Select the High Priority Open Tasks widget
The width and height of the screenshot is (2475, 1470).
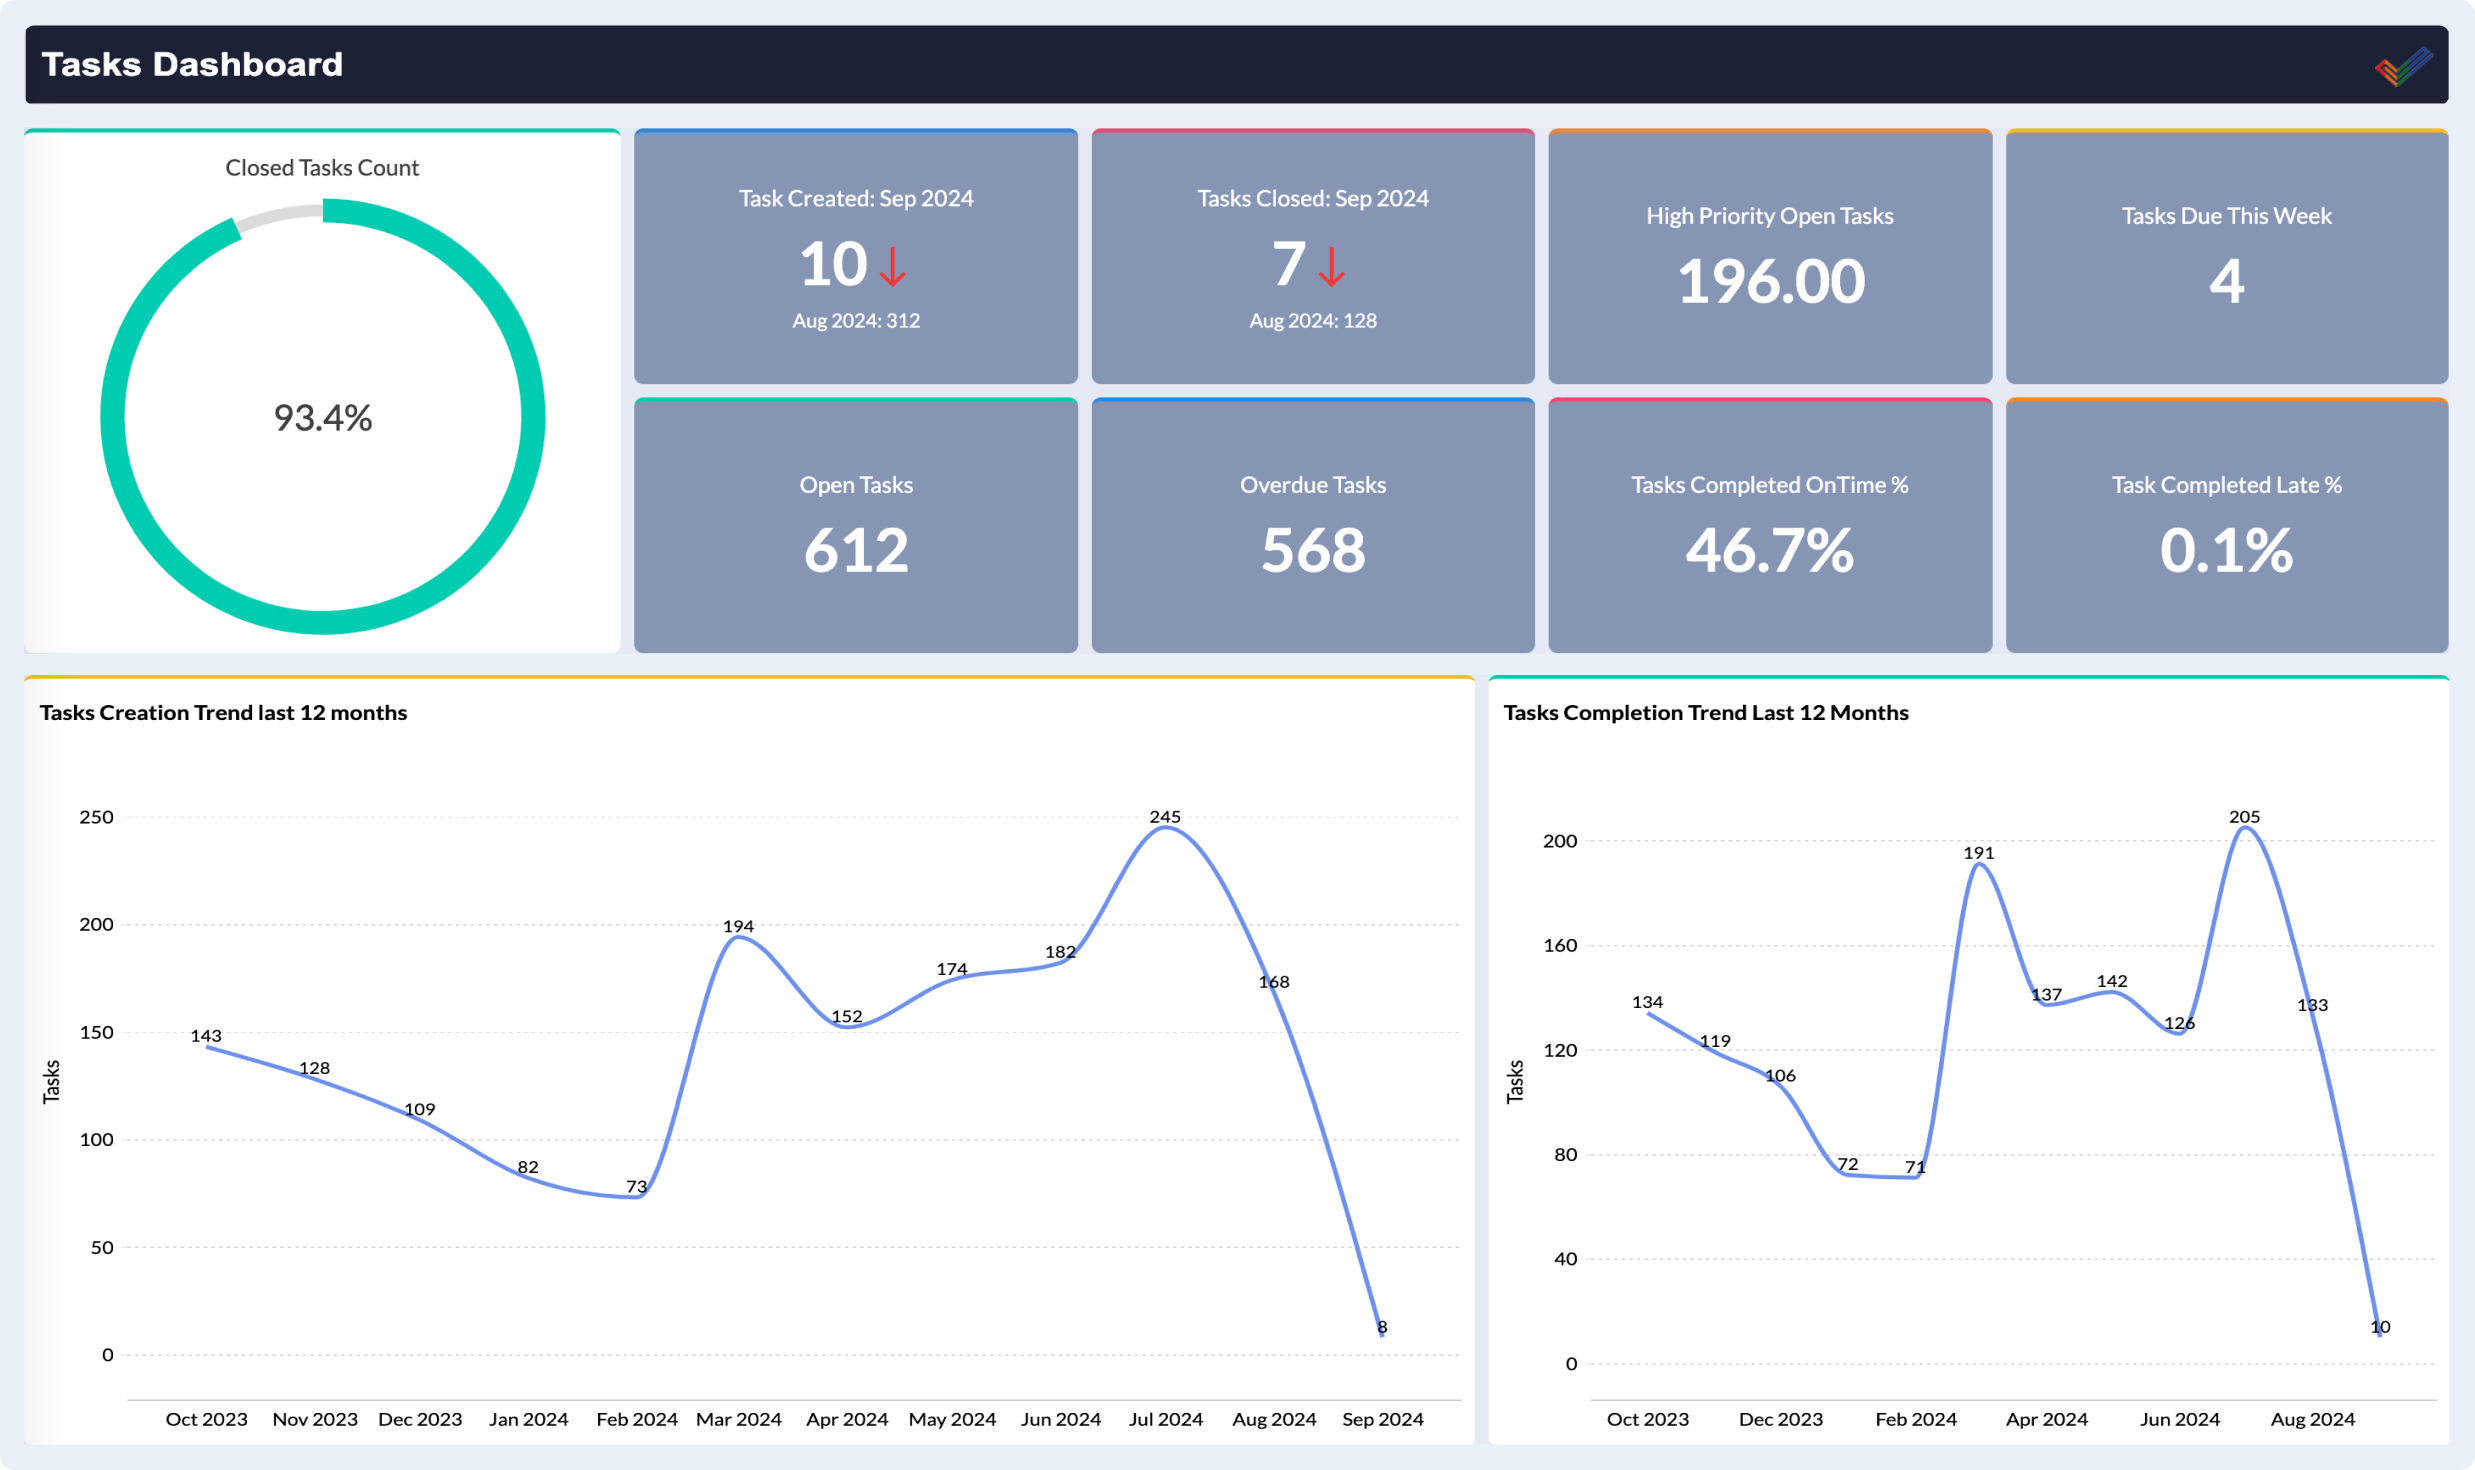click(1769, 257)
